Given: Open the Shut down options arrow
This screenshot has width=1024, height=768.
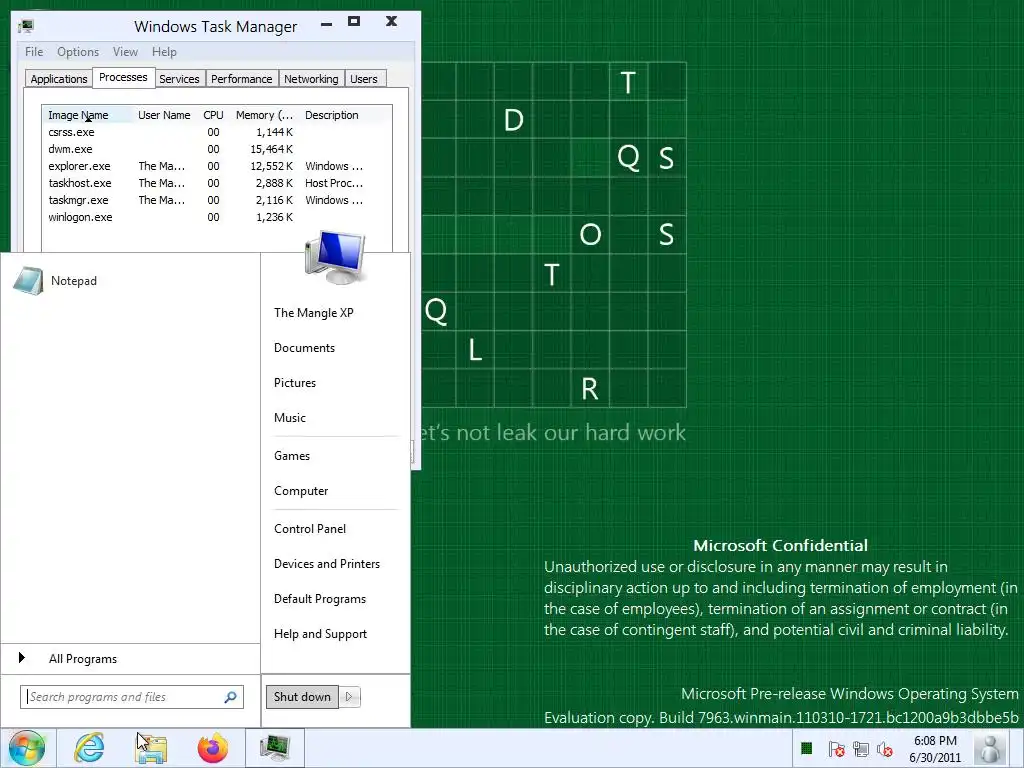Looking at the screenshot, I should 349,697.
